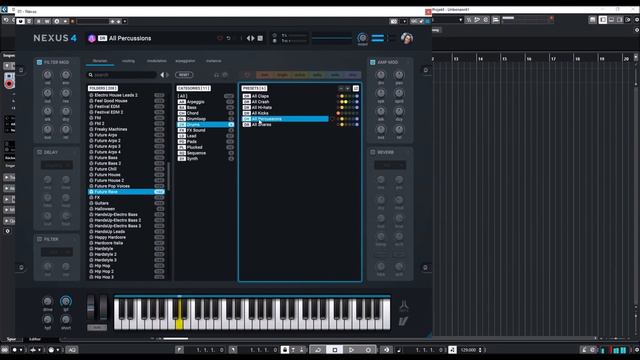The image size is (640, 360).
Task: Select the [All] category
Action: click(x=205, y=96)
